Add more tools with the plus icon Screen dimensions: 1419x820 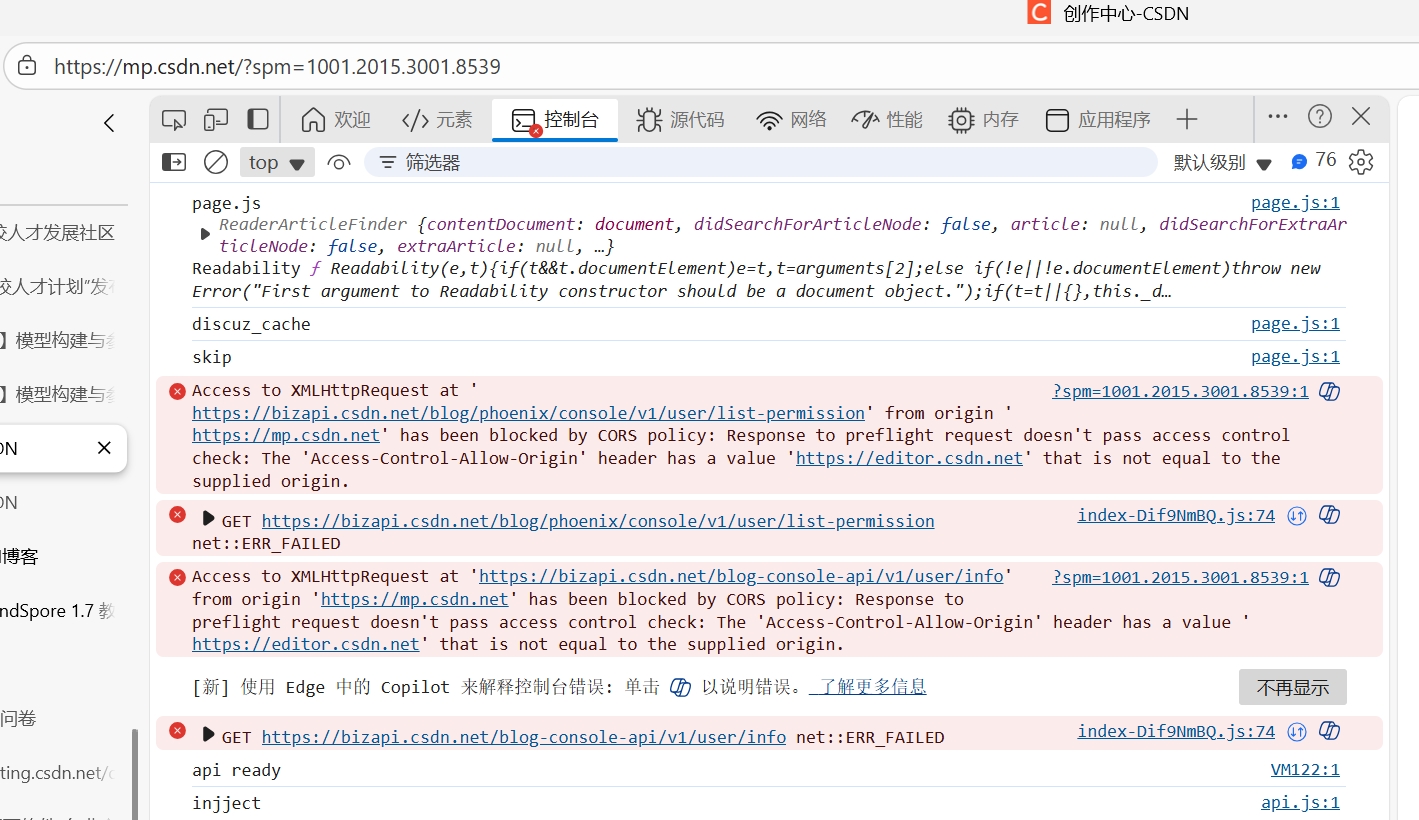click(x=1187, y=120)
